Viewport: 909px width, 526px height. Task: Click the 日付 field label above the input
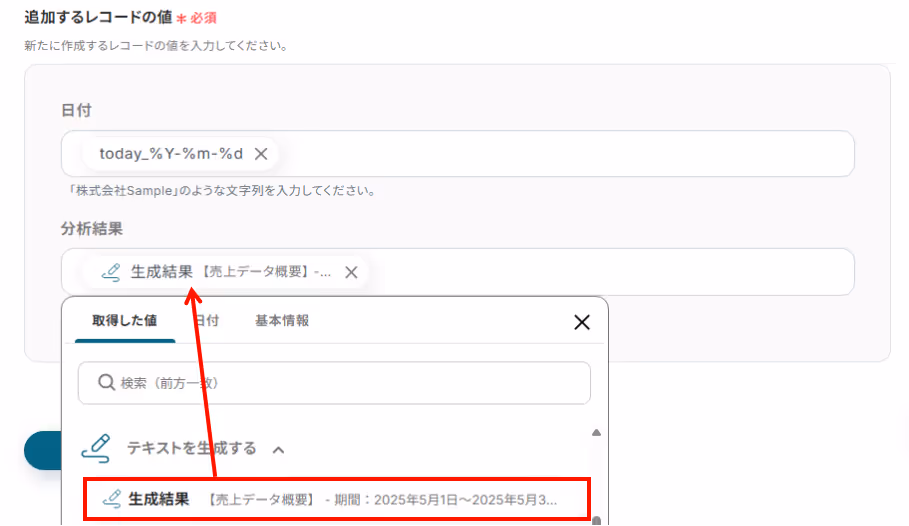click(x=76, y=110)
